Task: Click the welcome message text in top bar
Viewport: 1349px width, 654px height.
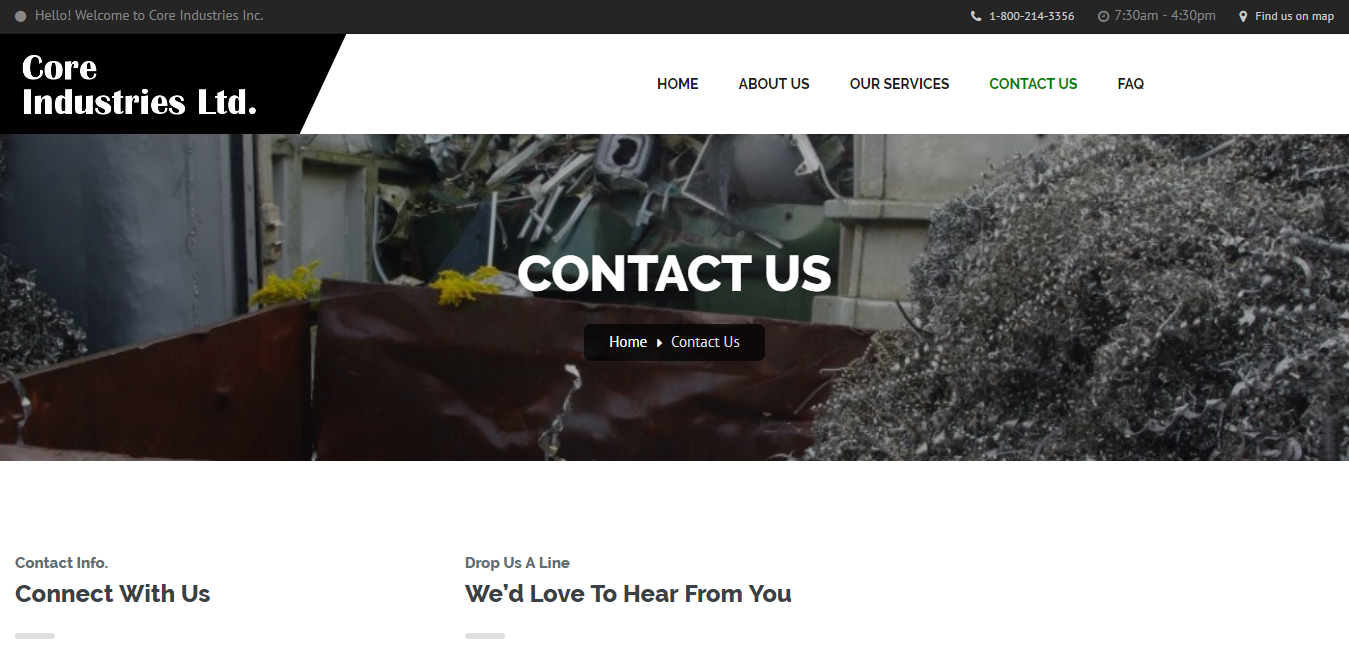Action: click(149, 16)
